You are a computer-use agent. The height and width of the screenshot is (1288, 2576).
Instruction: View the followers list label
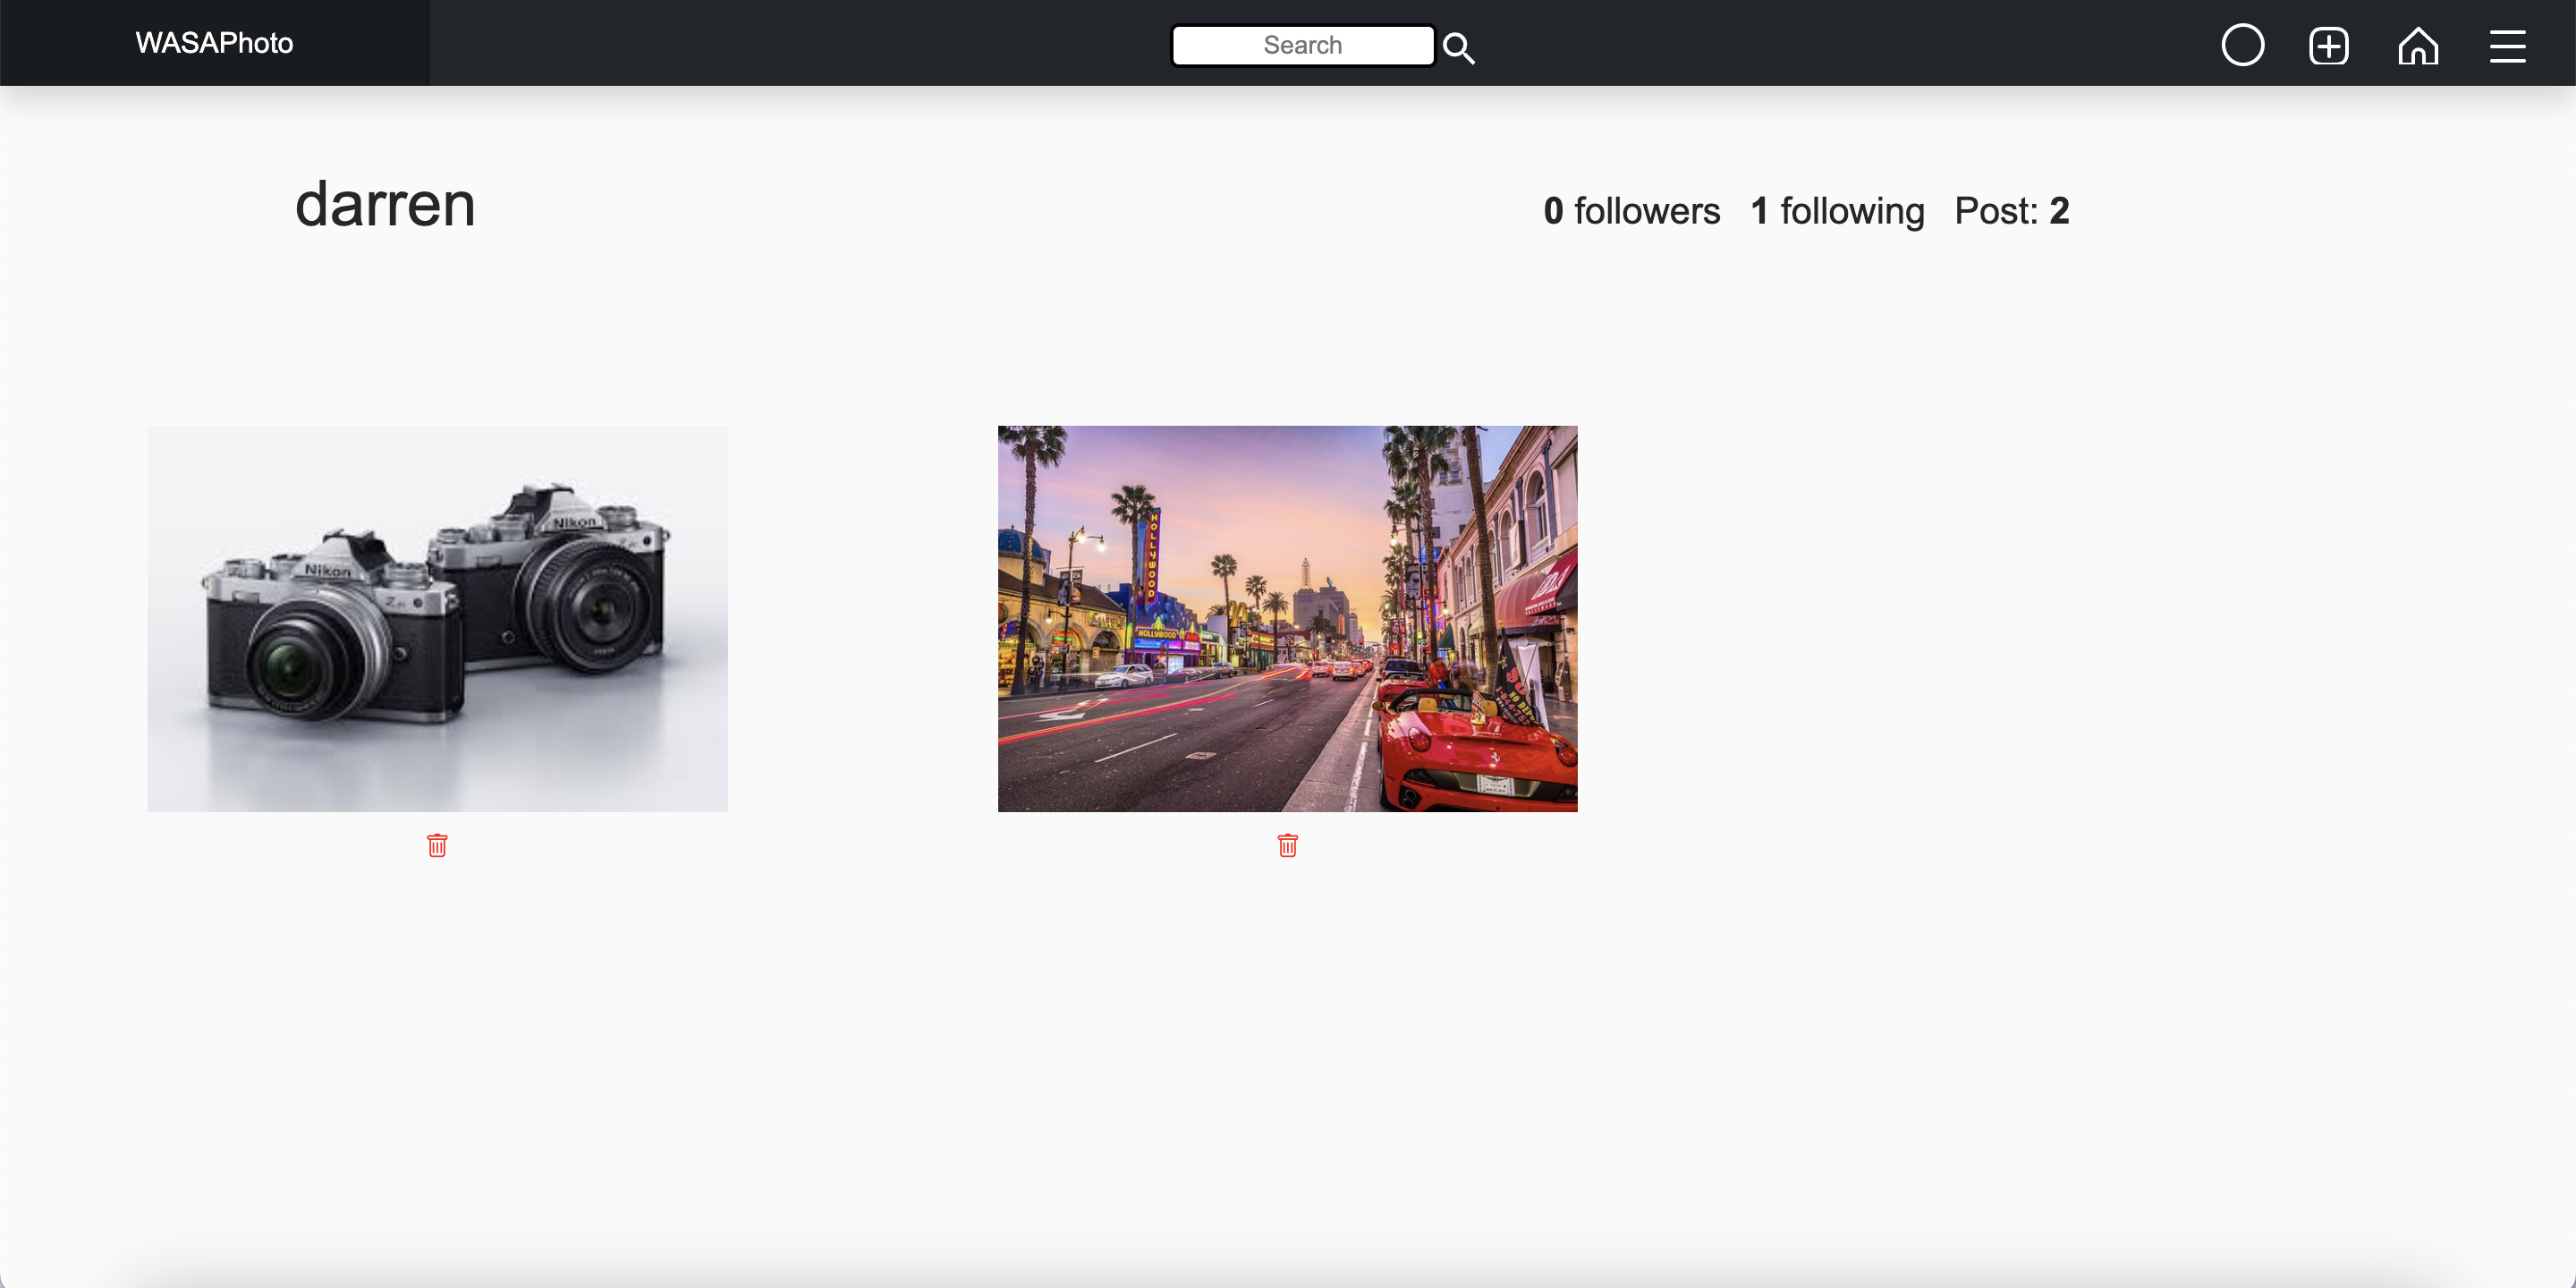pyautogui.click(x=1646, y=211)
